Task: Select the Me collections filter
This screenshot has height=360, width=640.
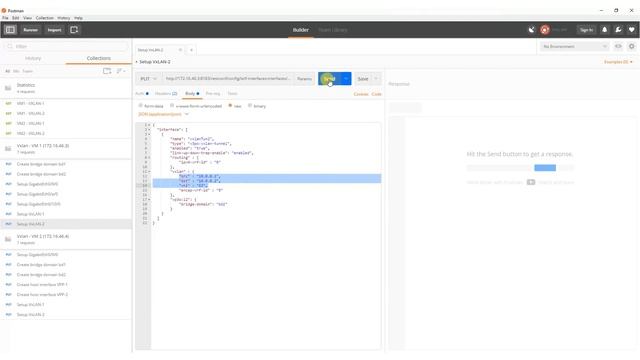Action: (16, 71)
